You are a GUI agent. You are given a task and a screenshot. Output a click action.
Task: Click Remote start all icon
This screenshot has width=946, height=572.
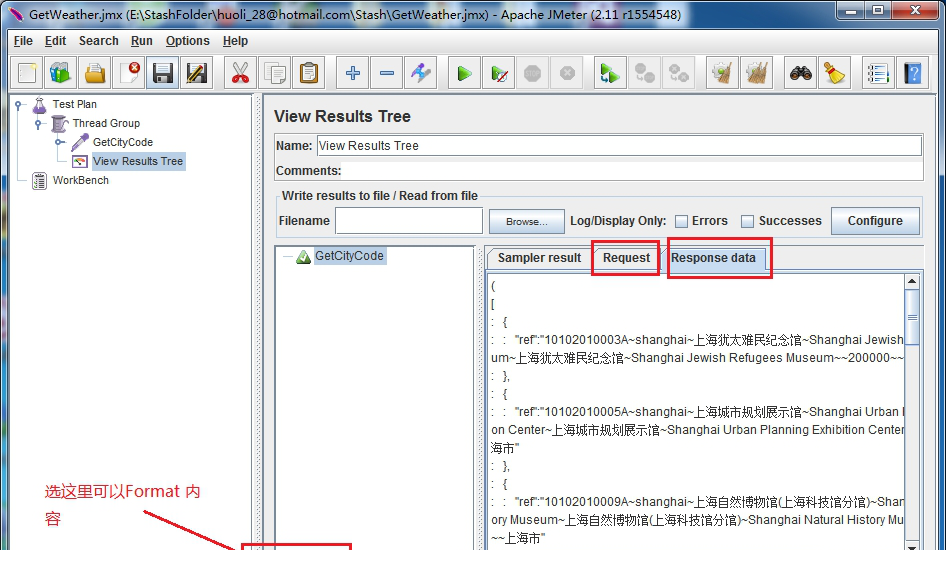(610, 74)
